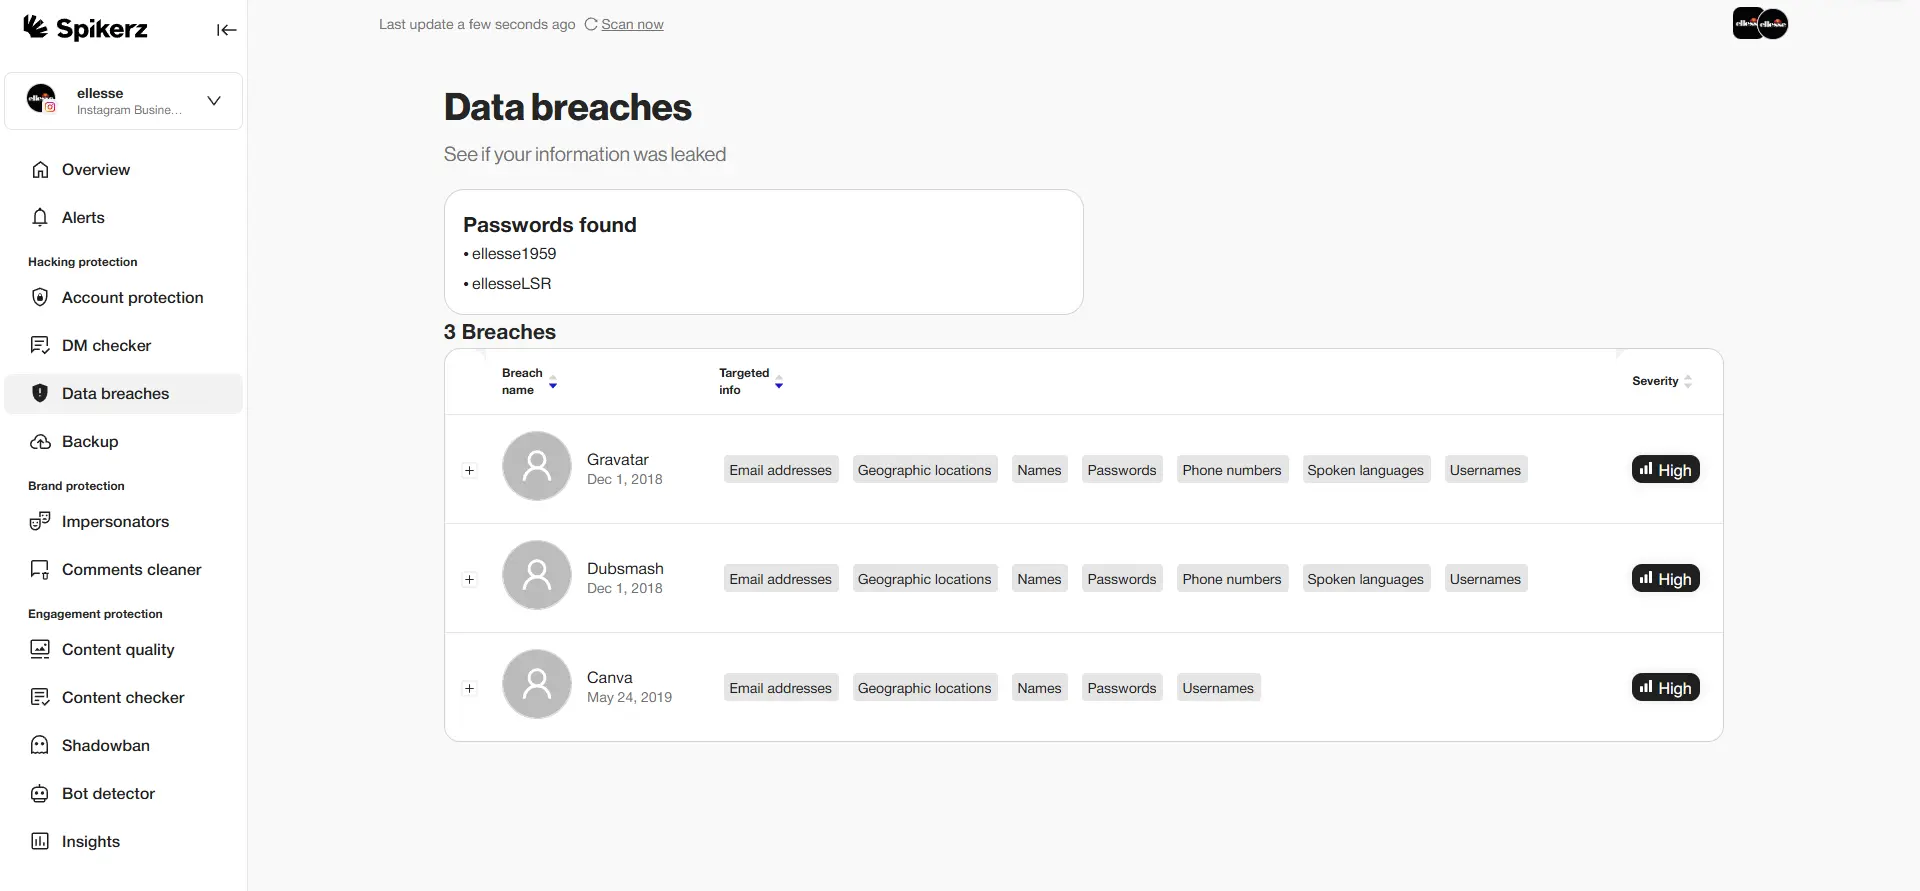The image size is (1920, 891).
Task: Click Gravatar's Spoken languages tag
Action: 1365,470
